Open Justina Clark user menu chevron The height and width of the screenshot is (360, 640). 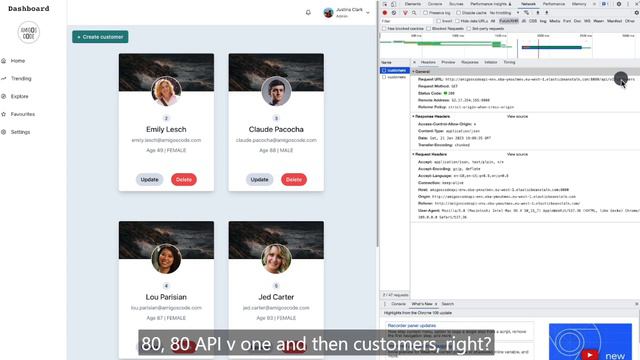pos(368,13)
